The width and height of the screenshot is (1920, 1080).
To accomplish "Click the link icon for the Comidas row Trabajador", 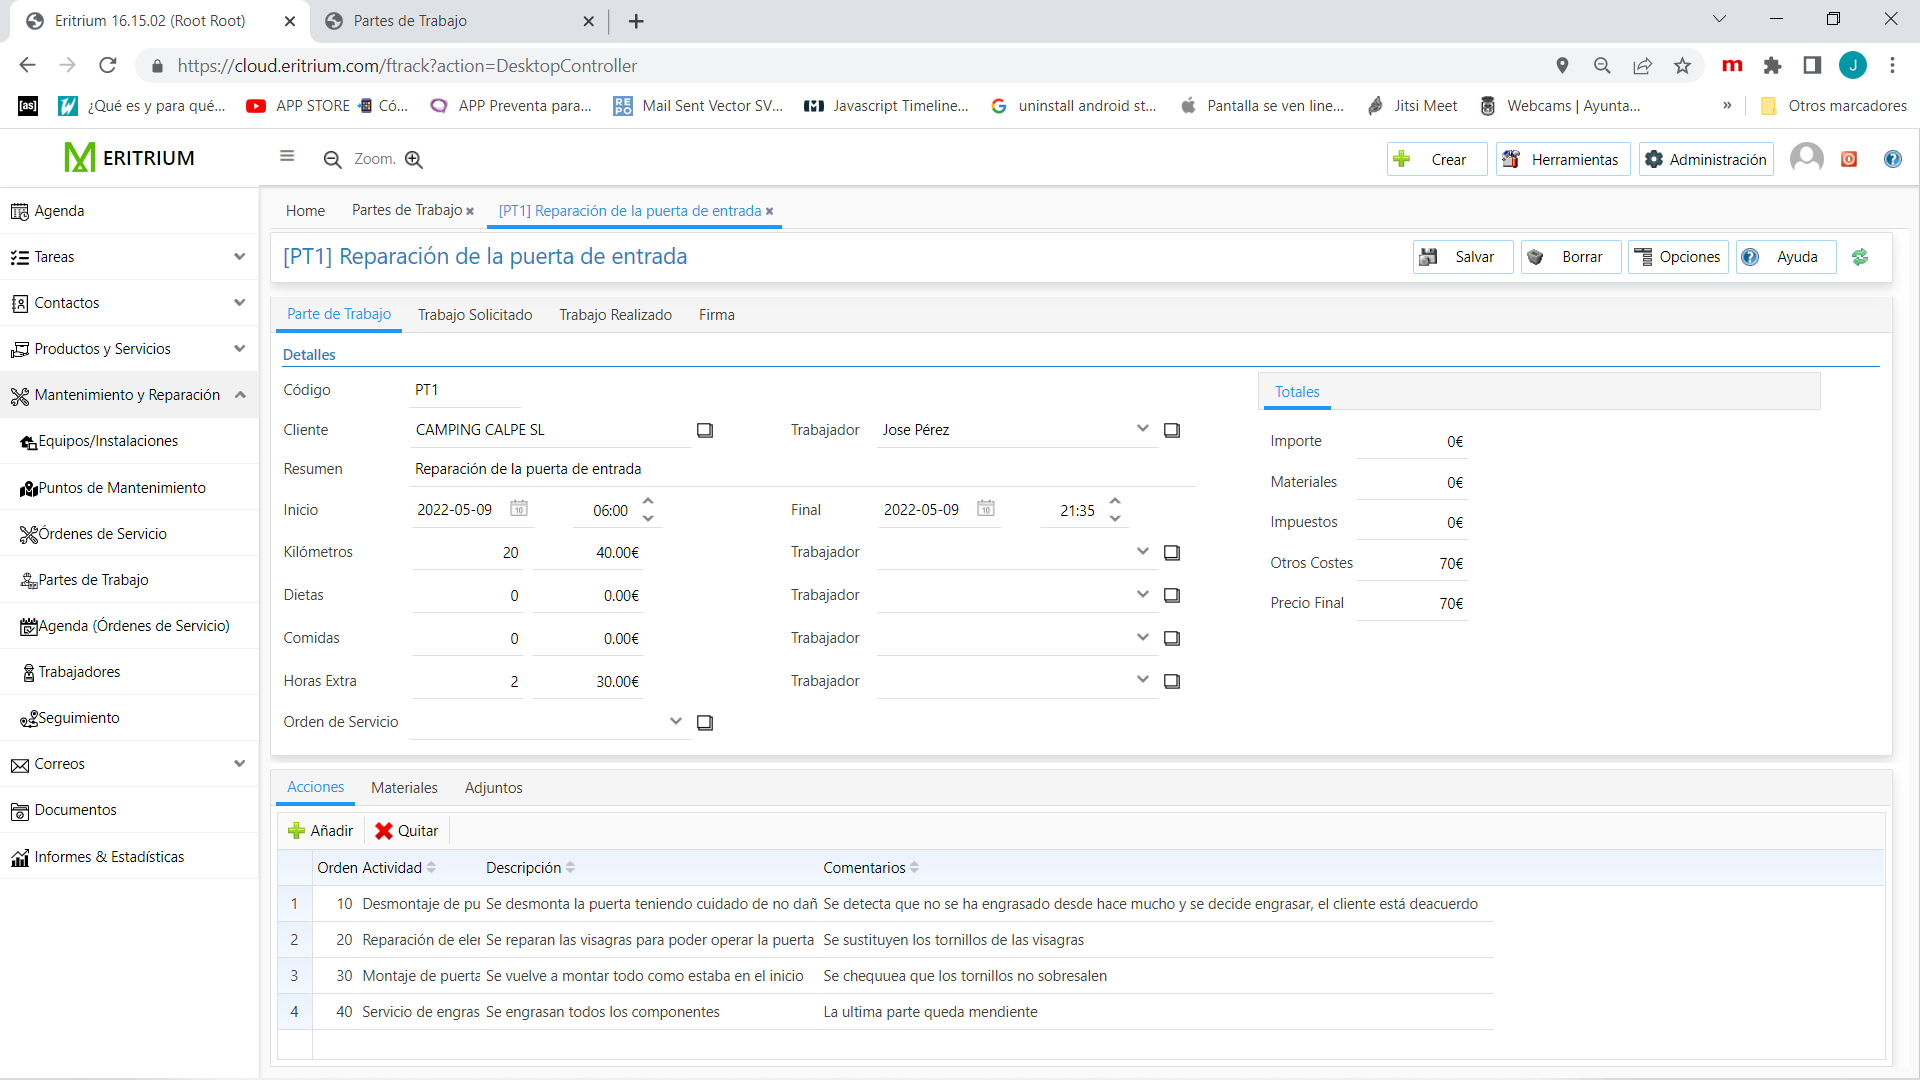I will click(1172, 638).
